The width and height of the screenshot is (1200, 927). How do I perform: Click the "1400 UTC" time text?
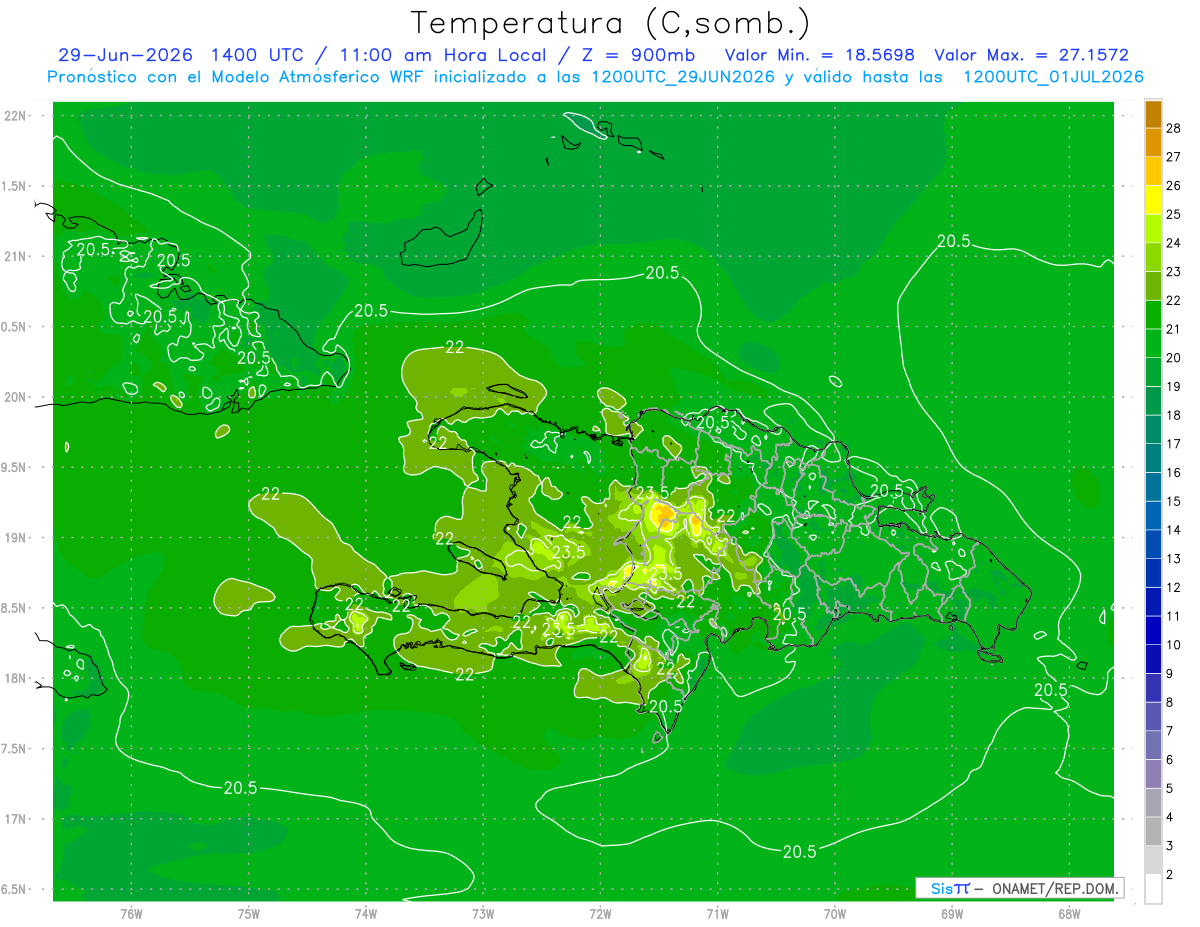pyautogui.click(x=258, y=55)
